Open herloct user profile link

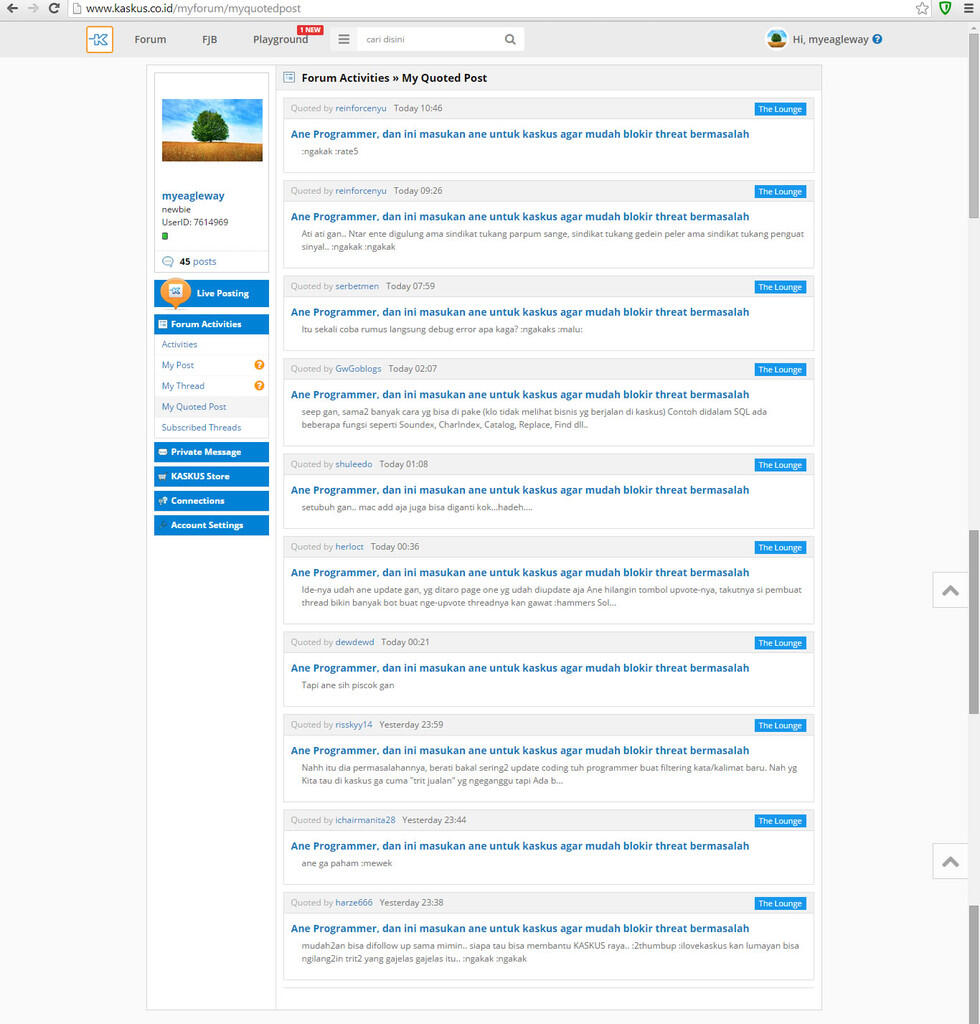(349, 547)
